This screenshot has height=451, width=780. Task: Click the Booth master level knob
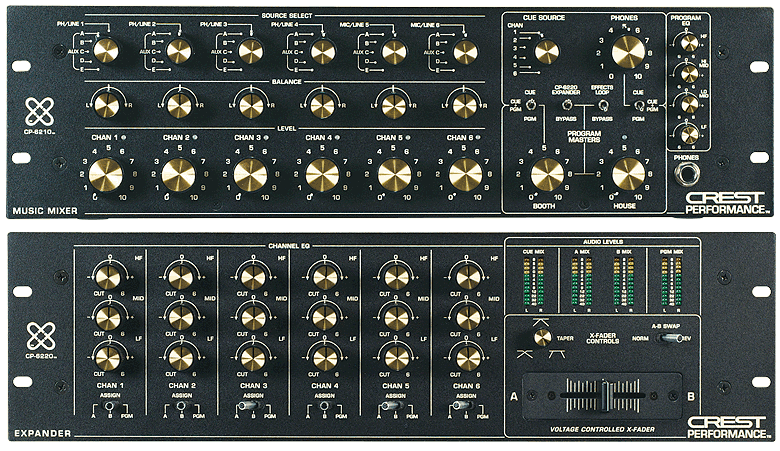[547, 175]
